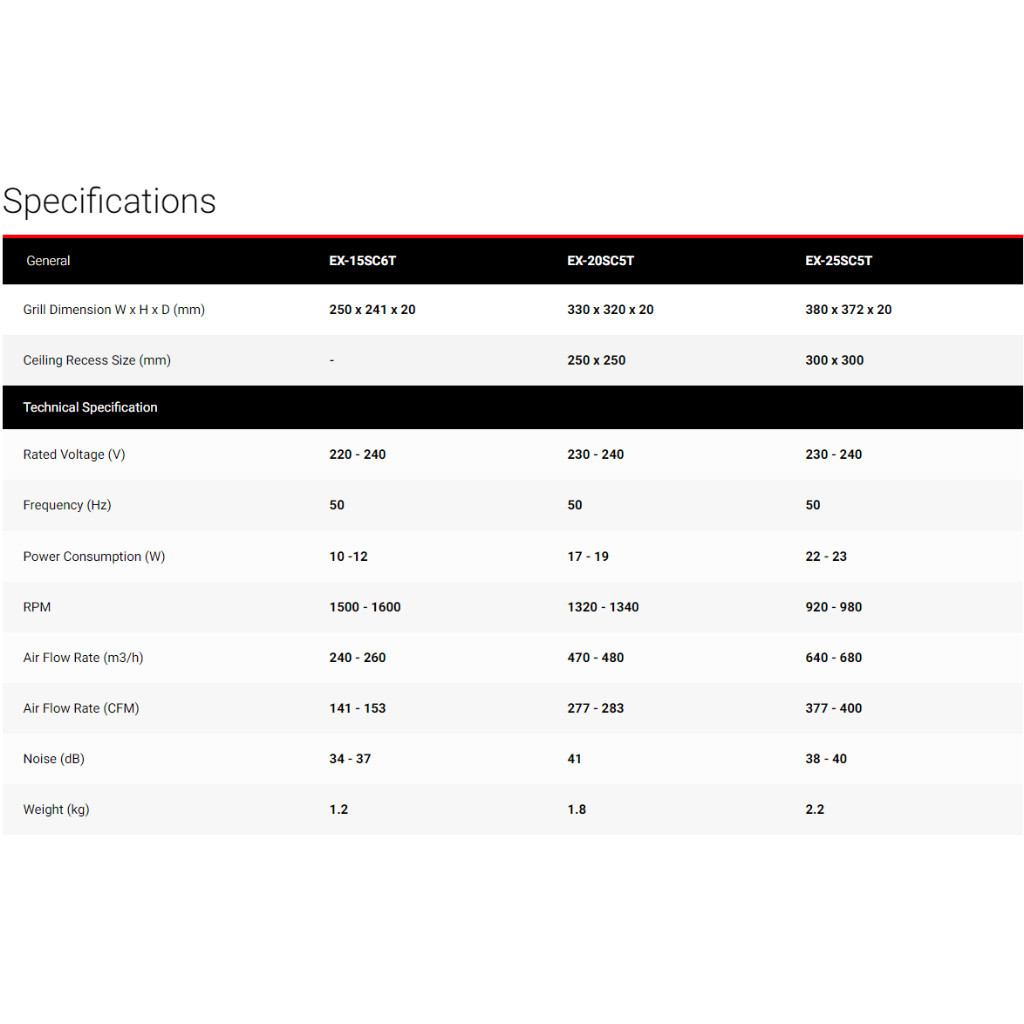Click the 2.2 weight value
Viewport: 1024px width, 1024px height.
(x=815, y=810)
